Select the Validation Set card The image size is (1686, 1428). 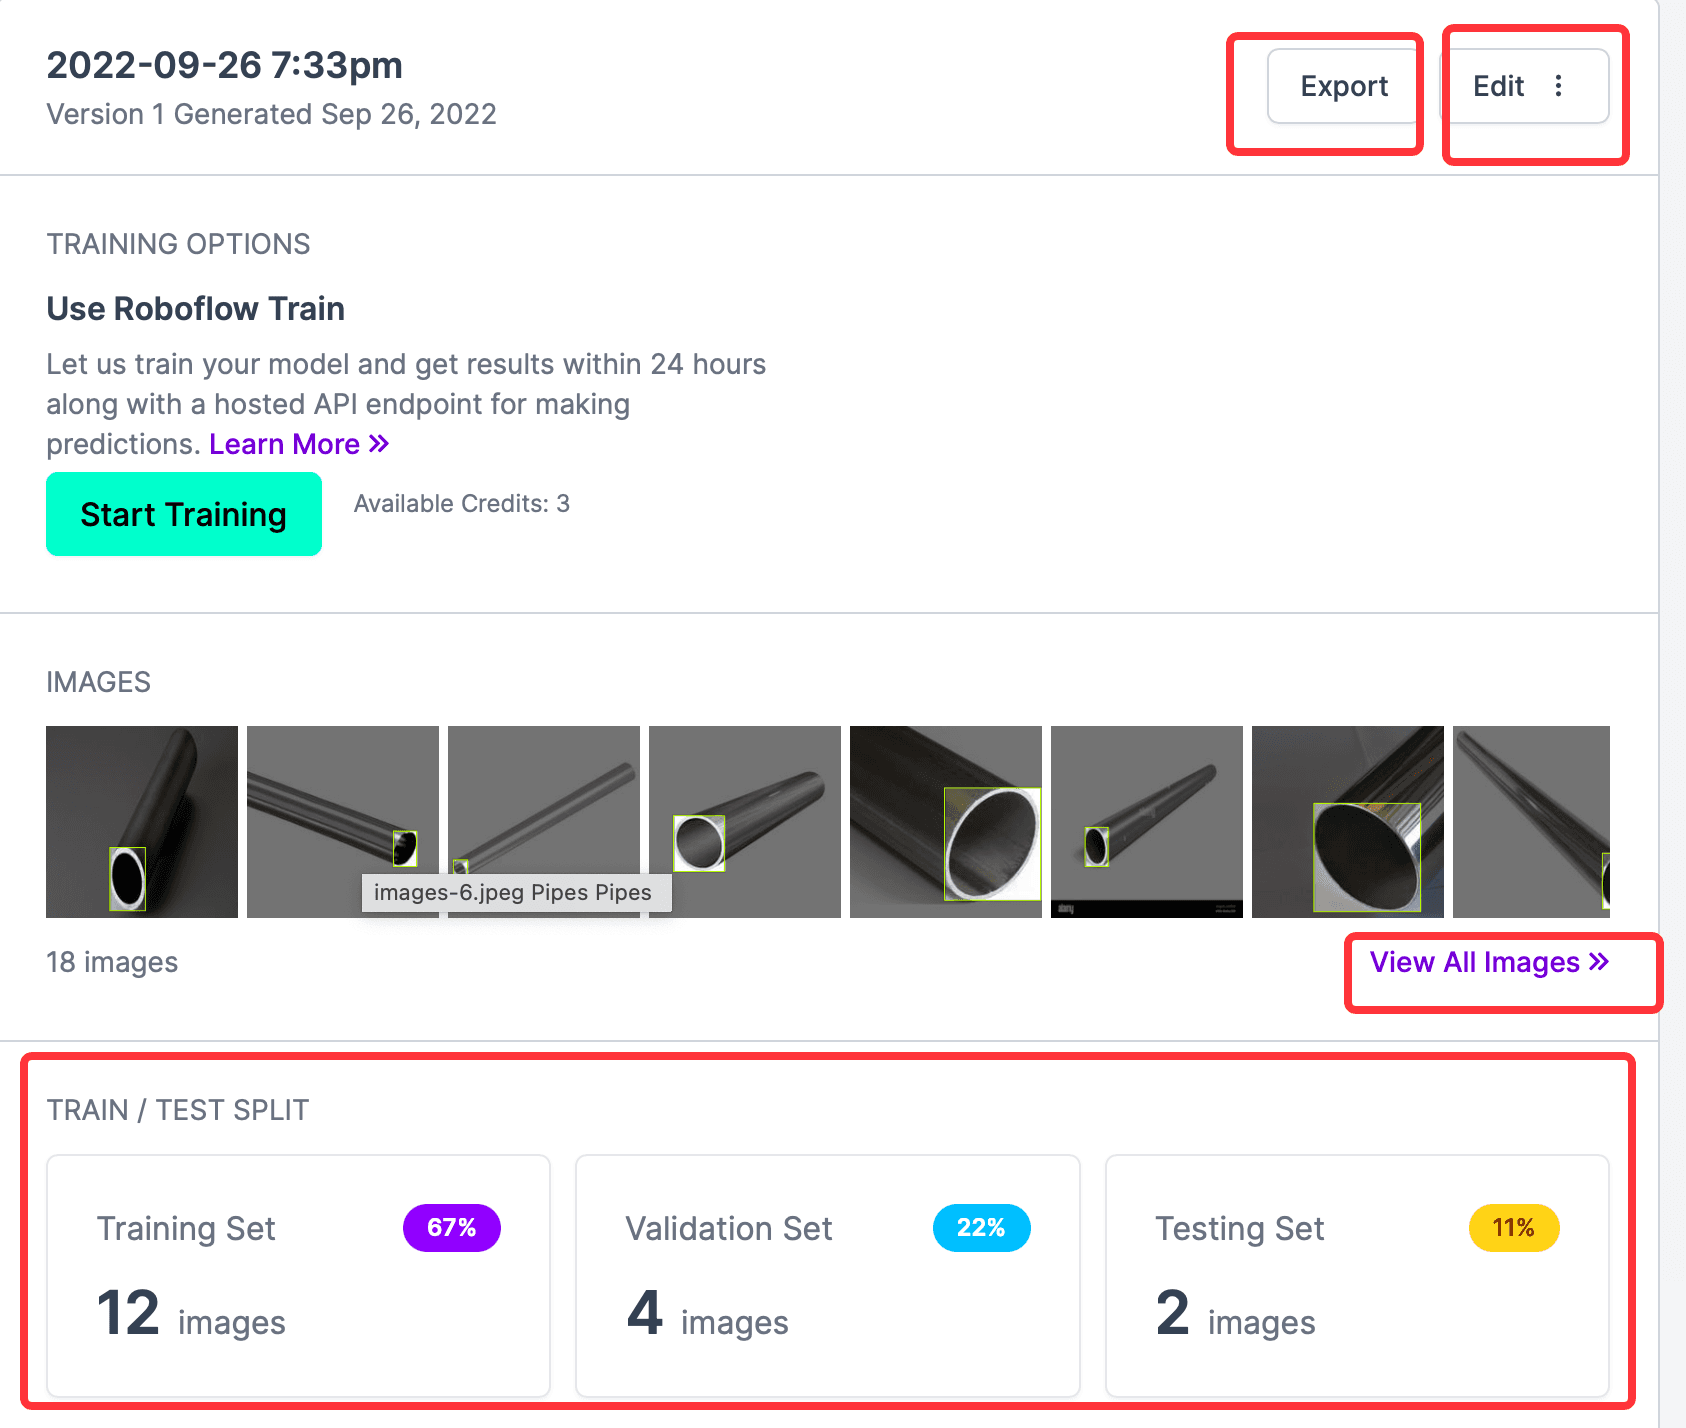[x=828, y=1276]
